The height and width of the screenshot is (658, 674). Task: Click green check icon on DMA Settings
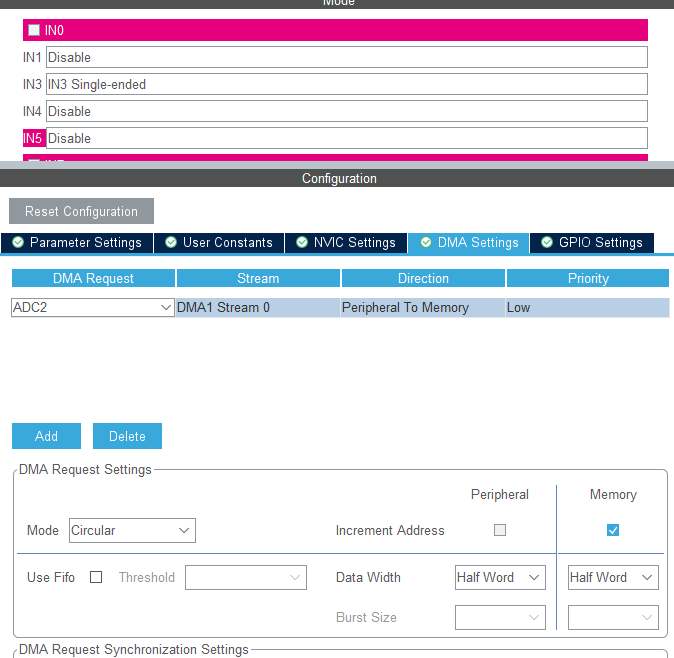tap(426, 242)
